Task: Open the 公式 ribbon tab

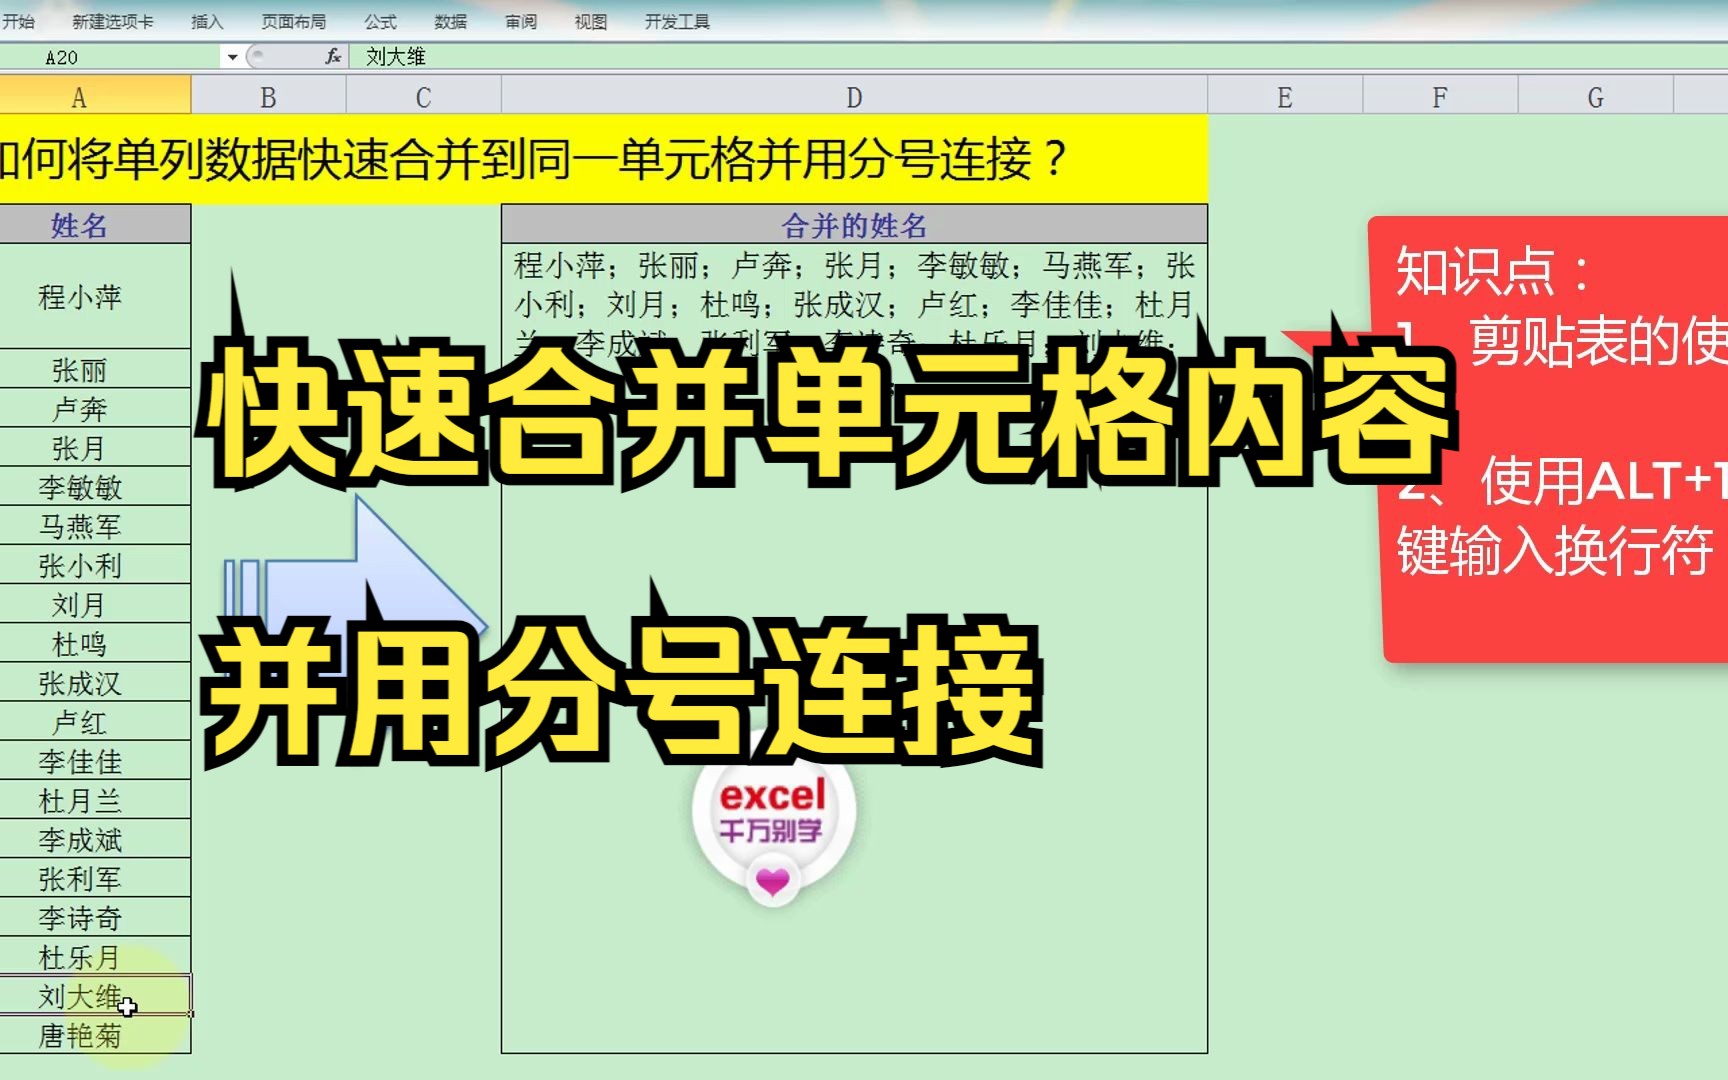Action: (x=380, y=21)
